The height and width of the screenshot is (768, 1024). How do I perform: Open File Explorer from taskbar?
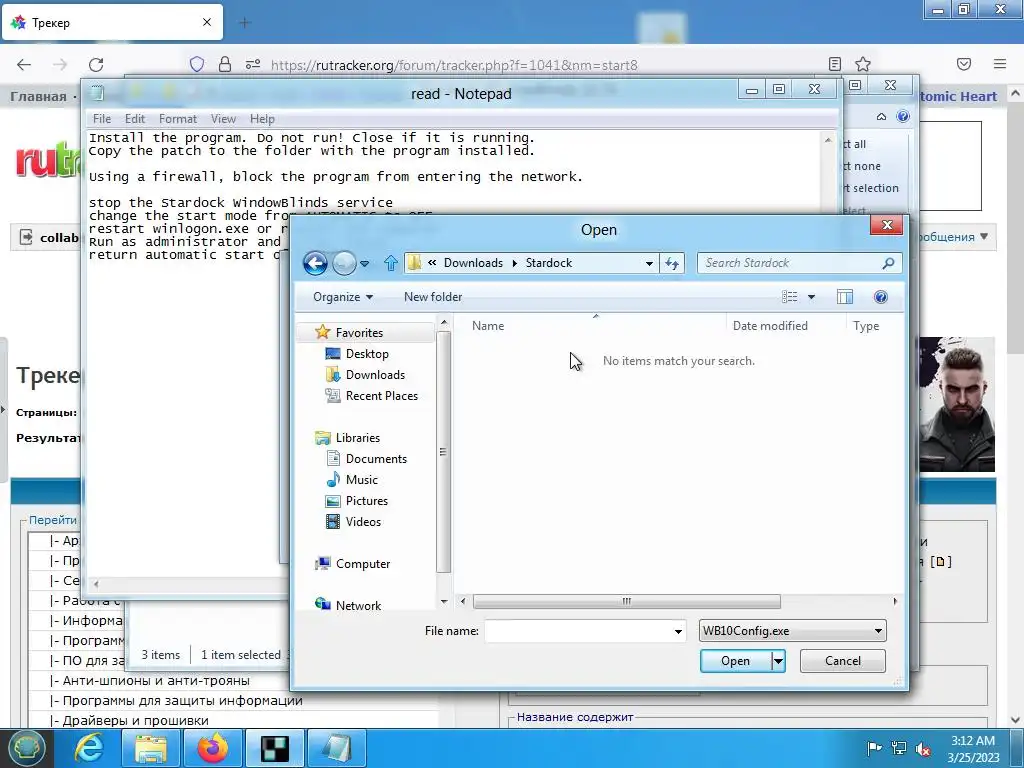coord(150,748)
